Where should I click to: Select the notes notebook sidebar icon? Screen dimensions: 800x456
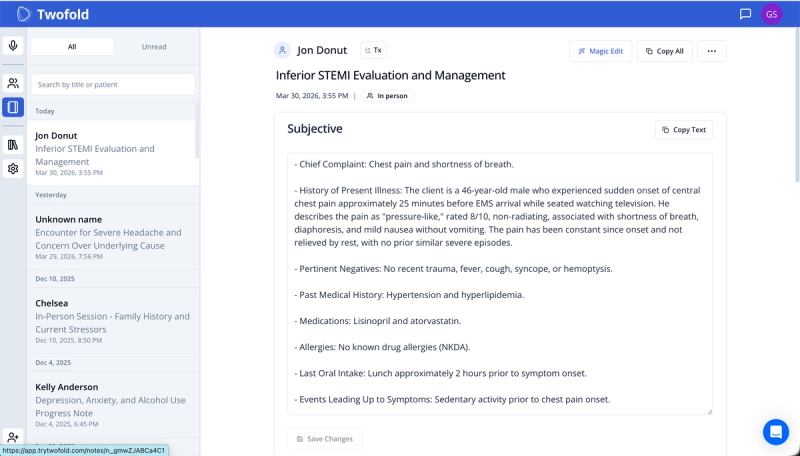[x=13, y=107]
